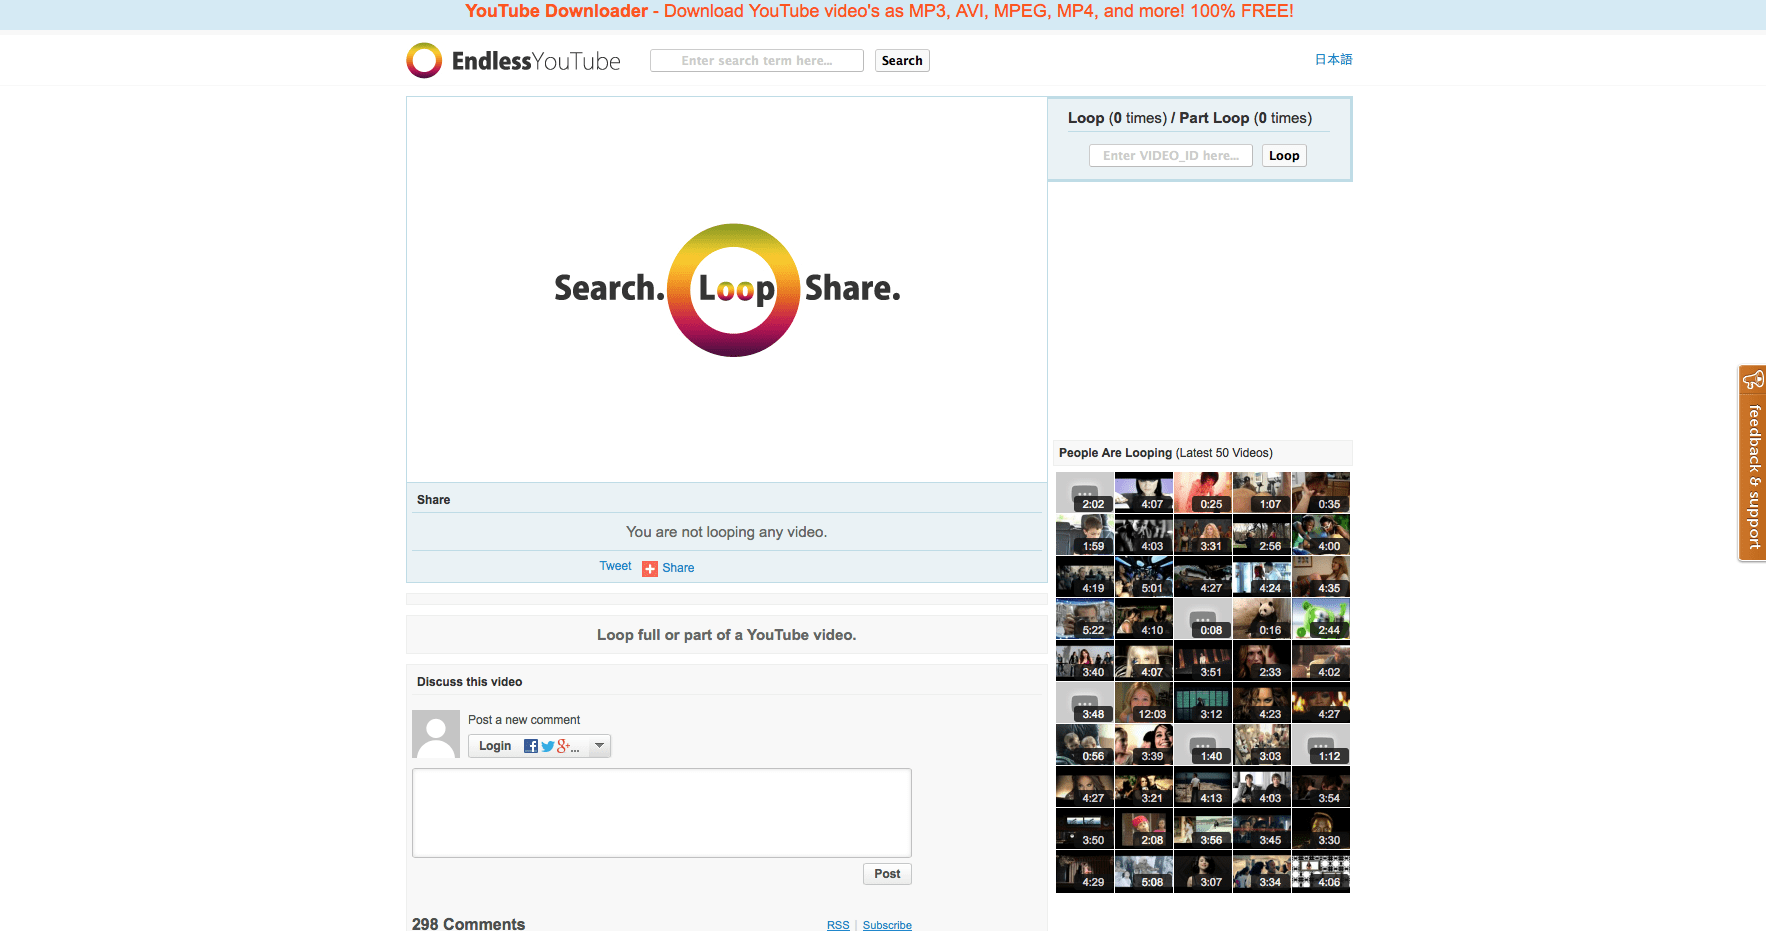This screenshot has height=931, width=1766.
Task: Open the video thumbnail labeled 4:24
Action: (1262, 576)
